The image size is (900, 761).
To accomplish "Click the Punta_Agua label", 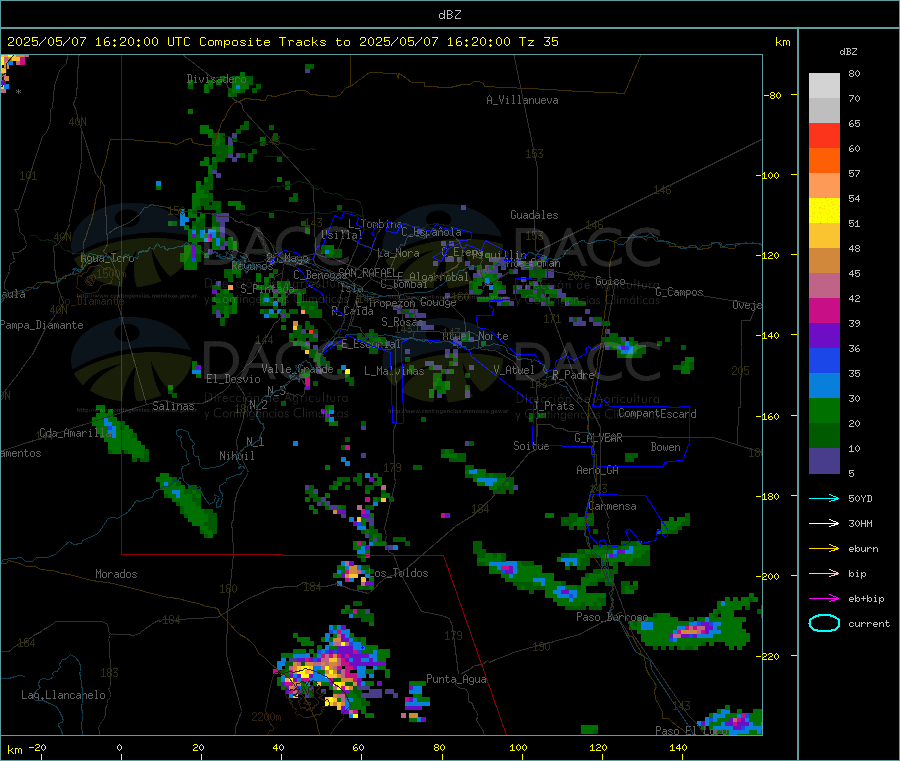I will click(456, 679).
